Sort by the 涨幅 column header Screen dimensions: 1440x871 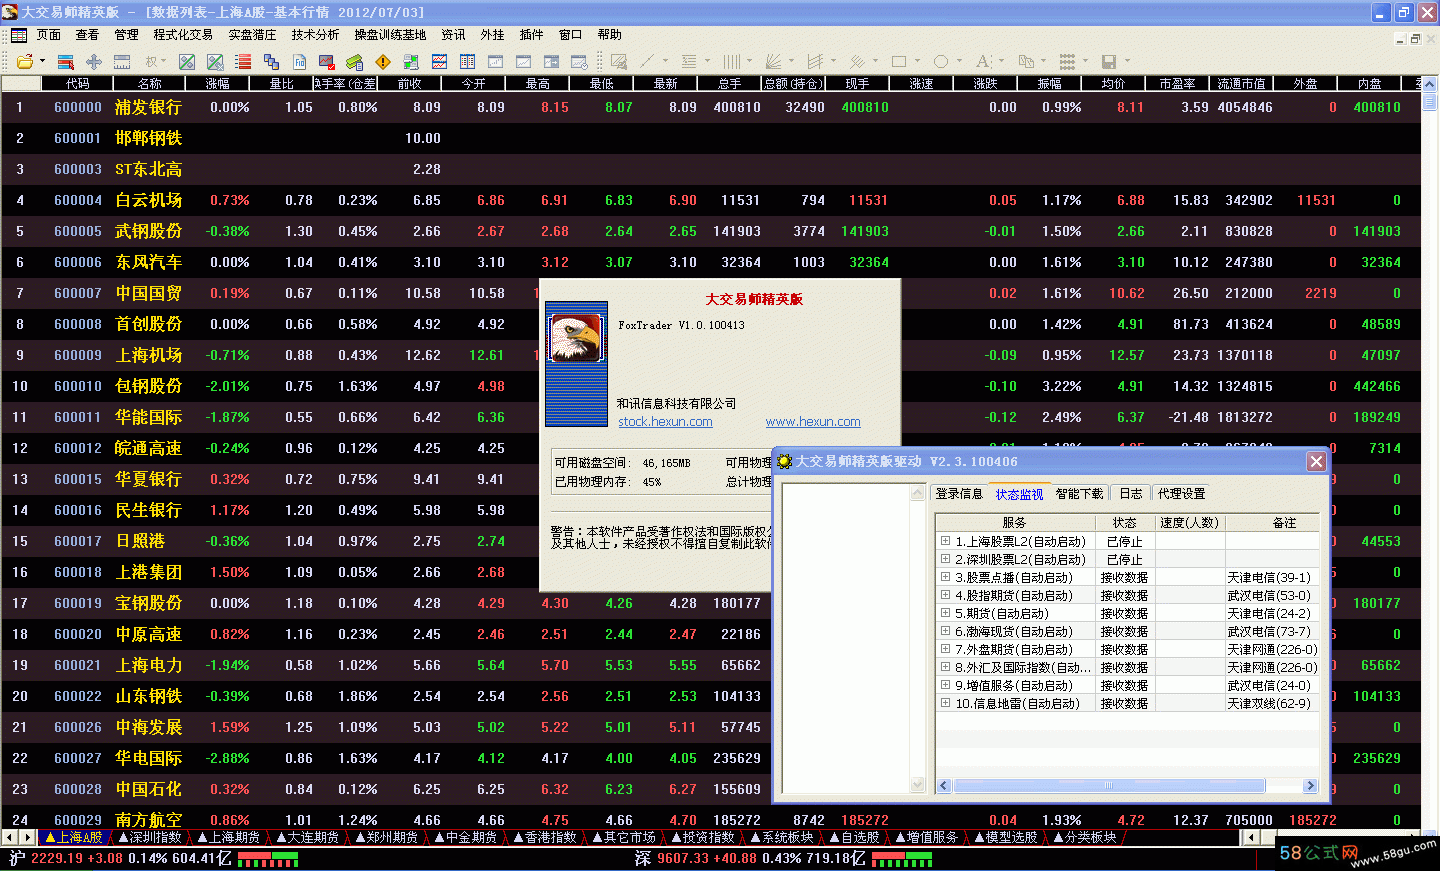pos(217,83)
